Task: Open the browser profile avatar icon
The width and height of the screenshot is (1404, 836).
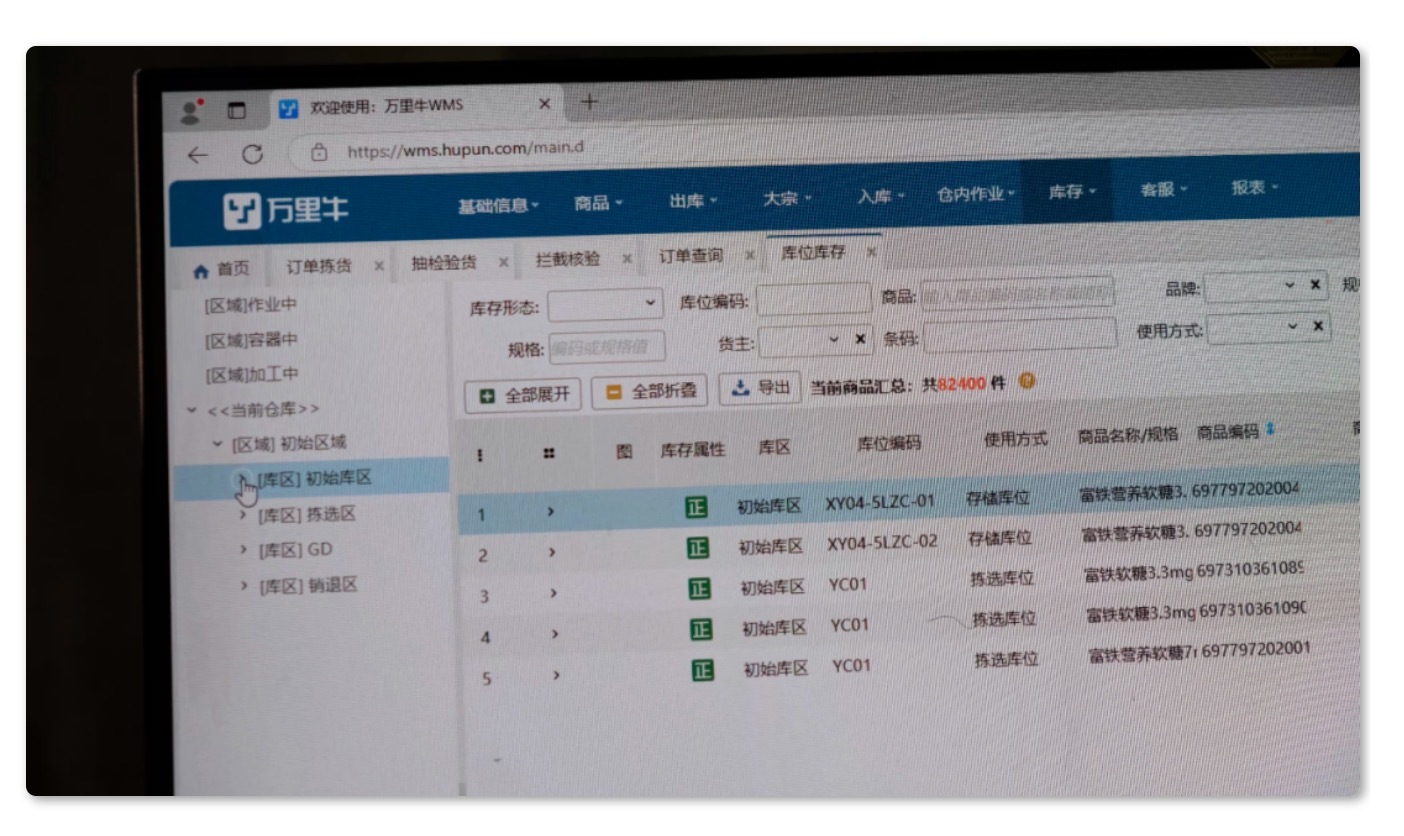Action: click(x=192, y=111)
